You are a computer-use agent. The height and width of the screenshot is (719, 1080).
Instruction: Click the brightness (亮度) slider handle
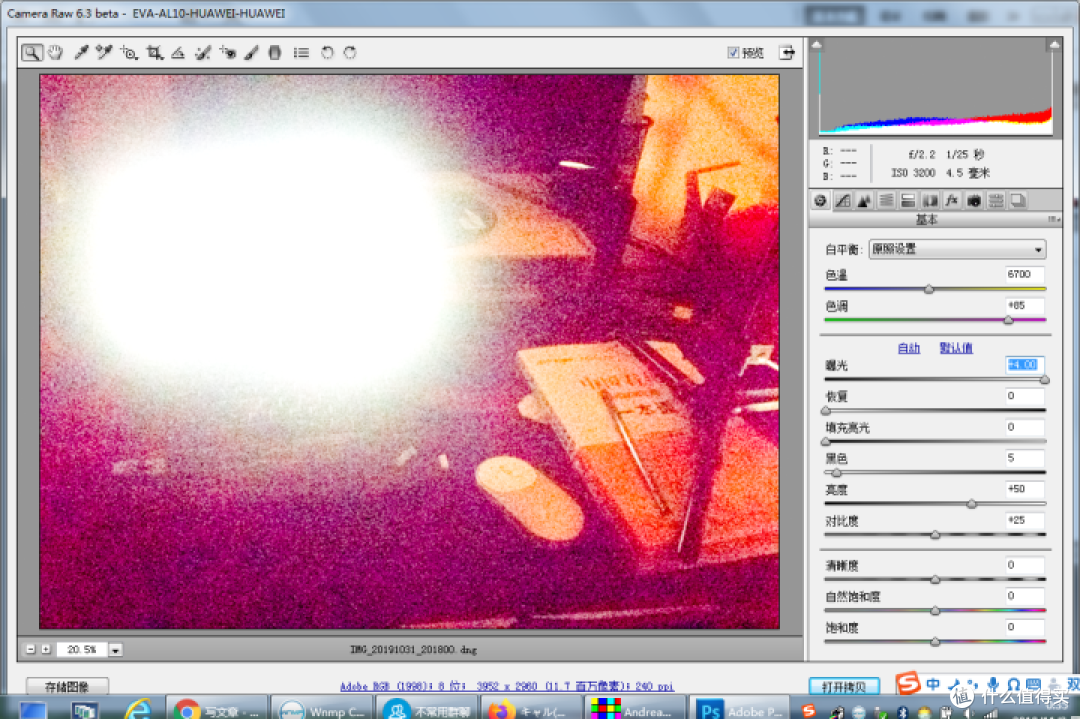click(971, 504)
